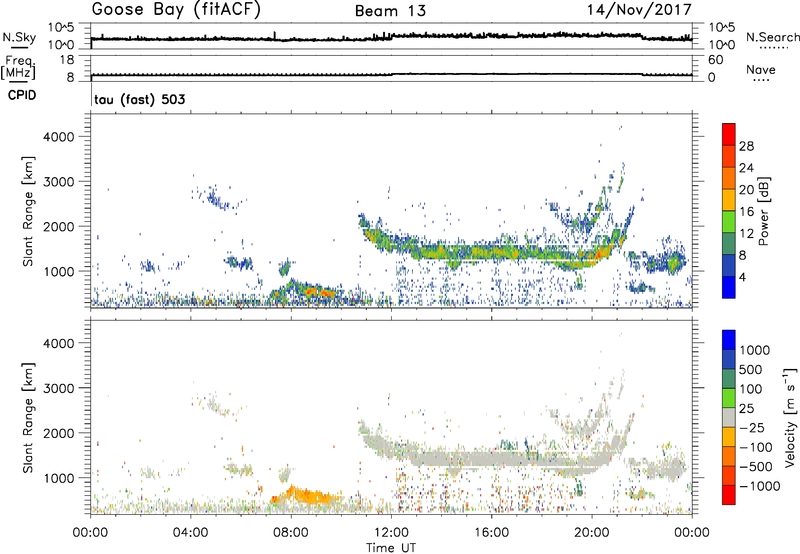Screen dimensions: 800x554
Task: Click the "Goose Bay (fitACF)" title text
Action: point(176,10)
